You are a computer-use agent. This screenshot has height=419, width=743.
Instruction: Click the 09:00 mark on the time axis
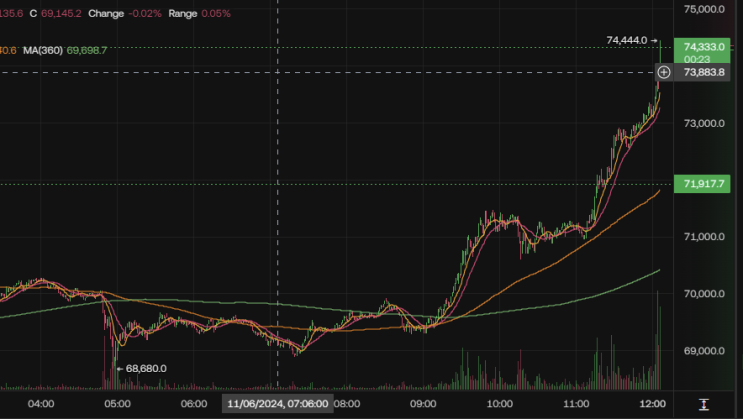pos(423,404)
